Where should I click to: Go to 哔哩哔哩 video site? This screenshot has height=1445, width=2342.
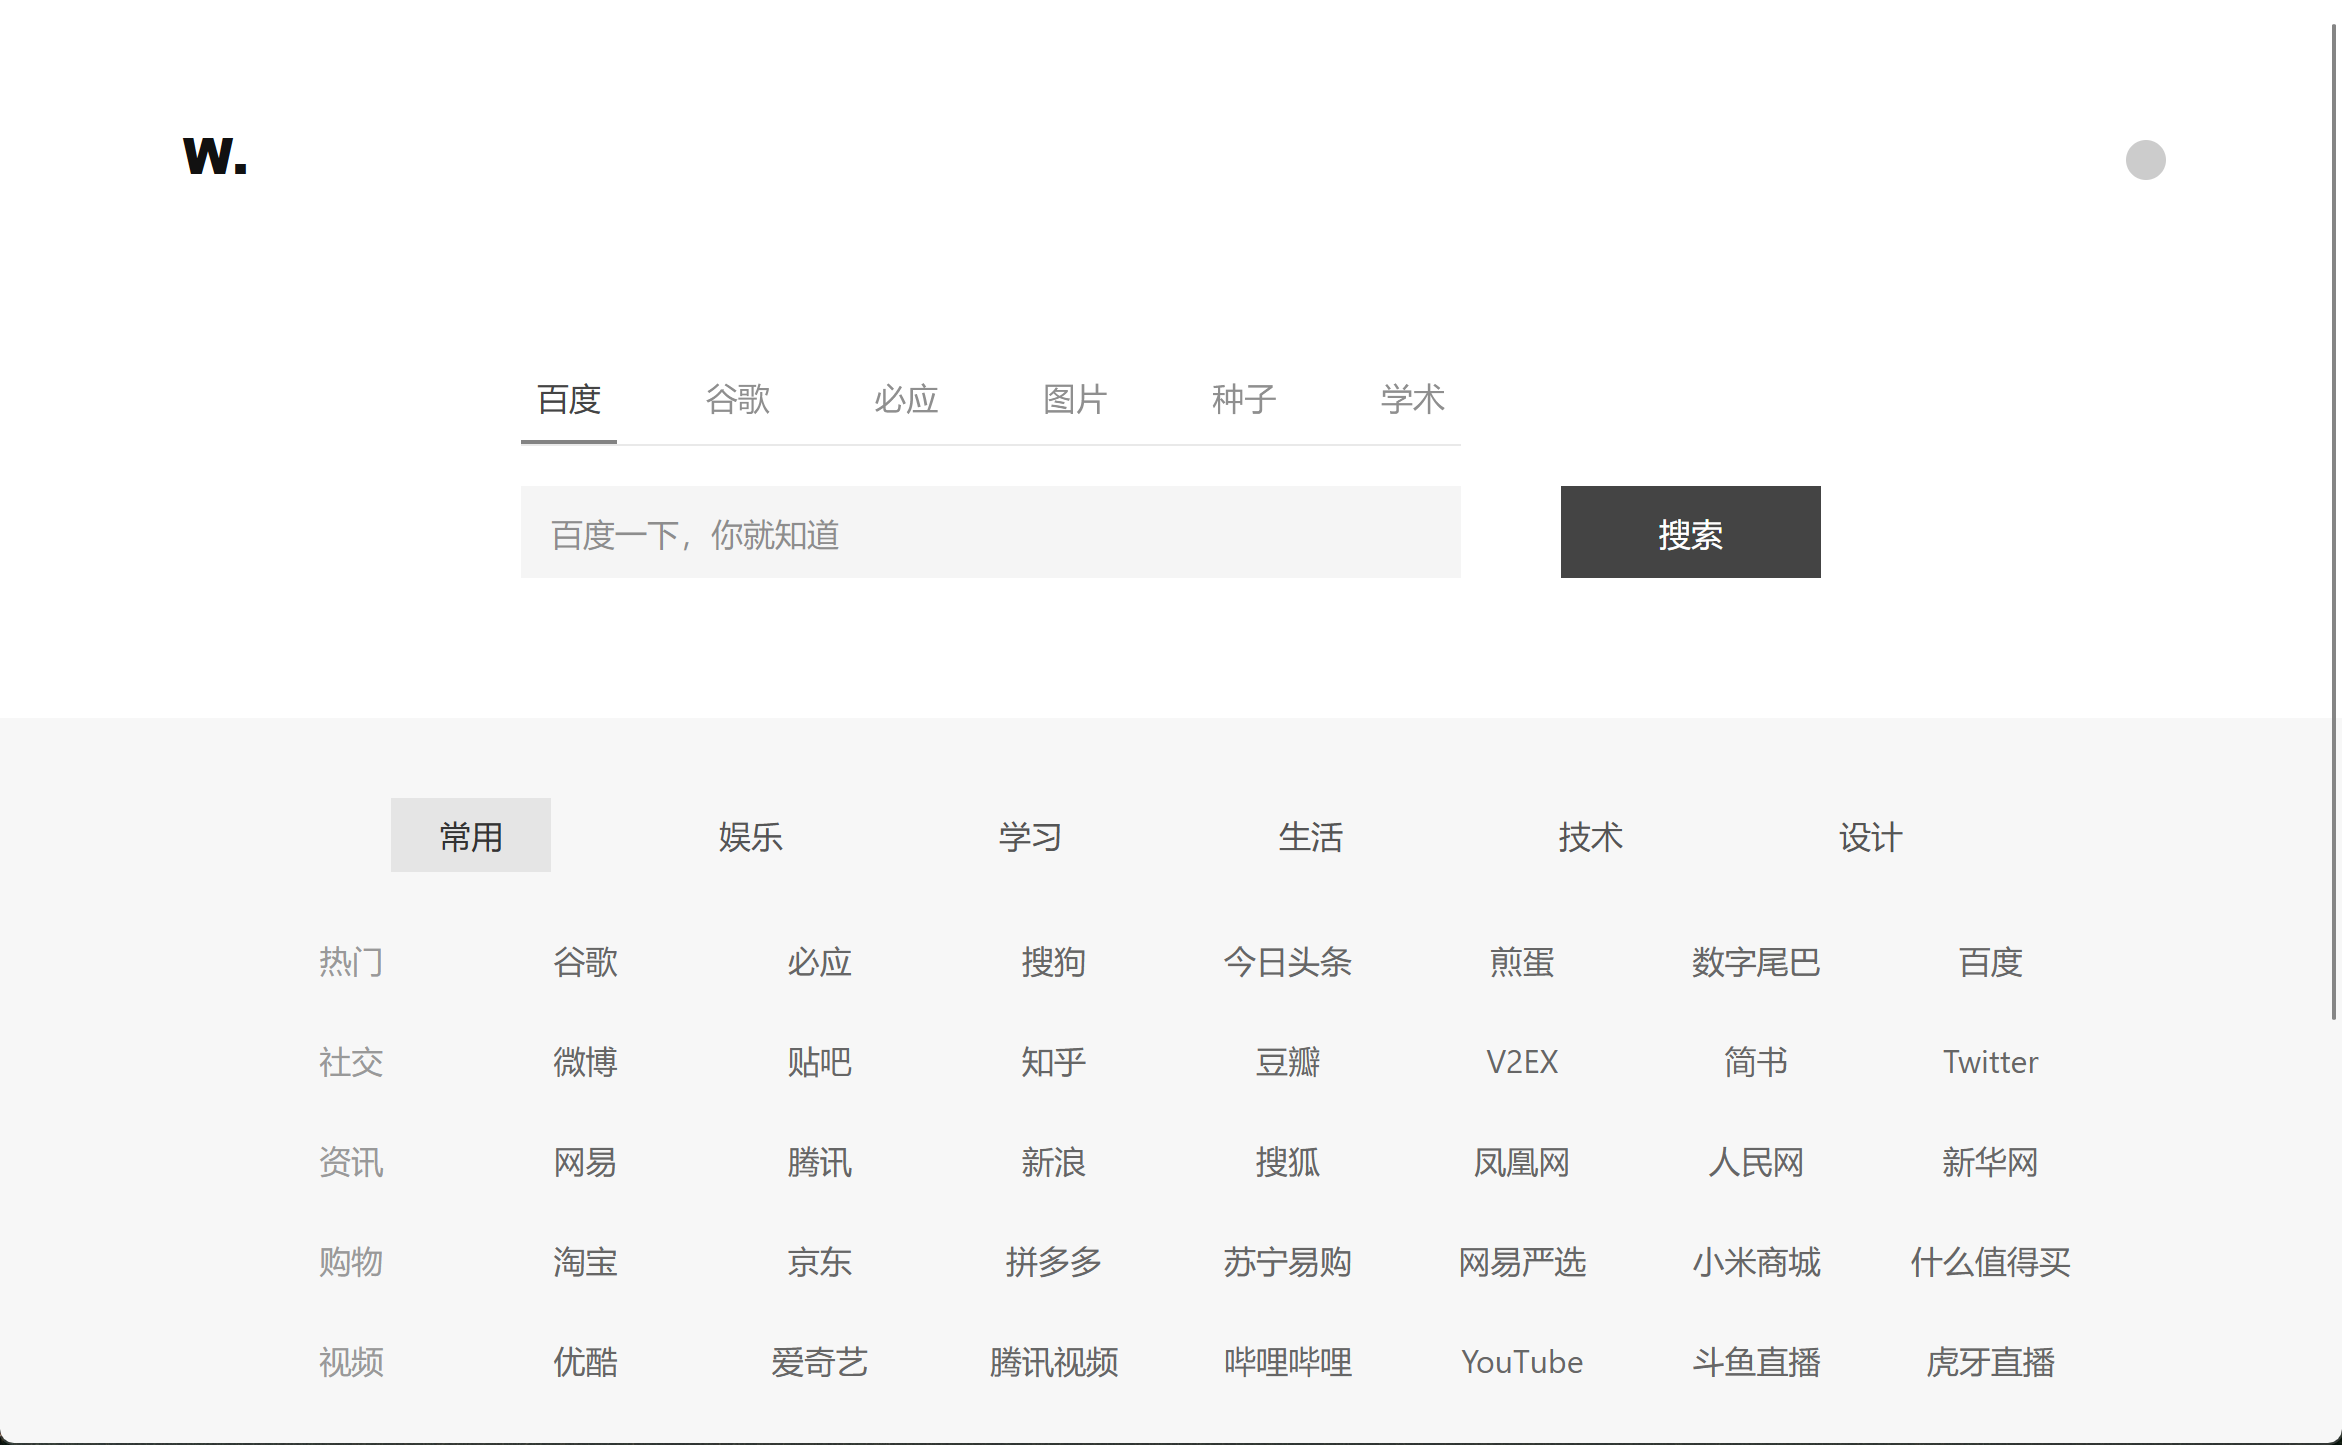(x=1288, y=1362)
